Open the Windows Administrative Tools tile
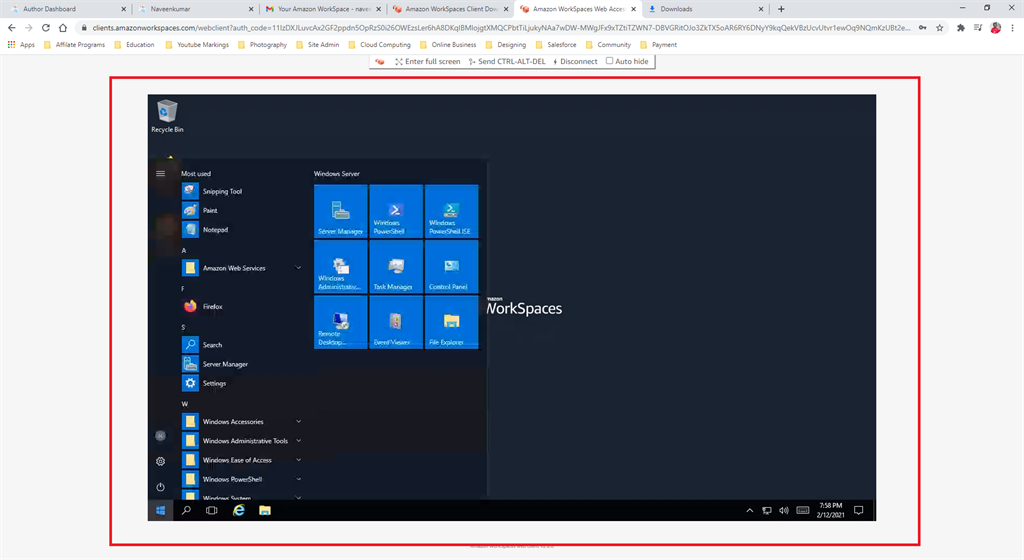 pyautogui.click(x=340, y=266)
